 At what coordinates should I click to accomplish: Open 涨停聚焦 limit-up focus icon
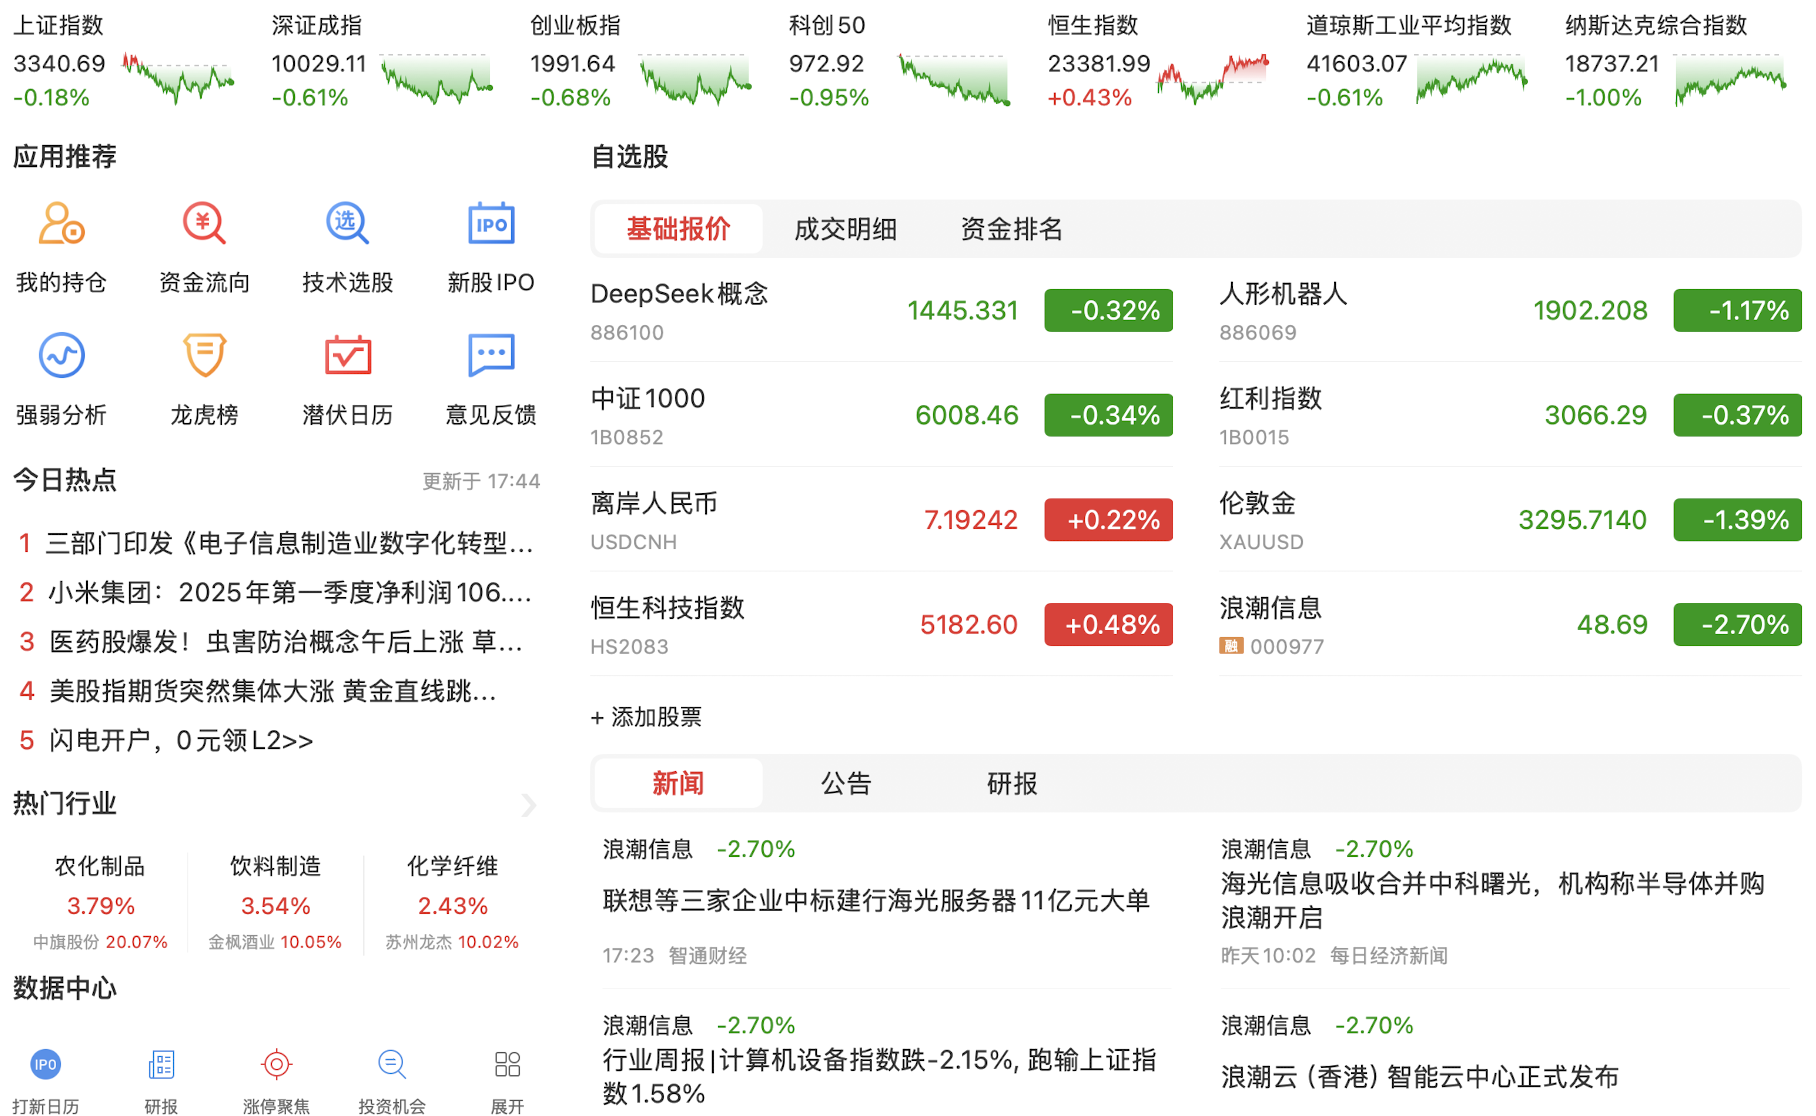276,1064
